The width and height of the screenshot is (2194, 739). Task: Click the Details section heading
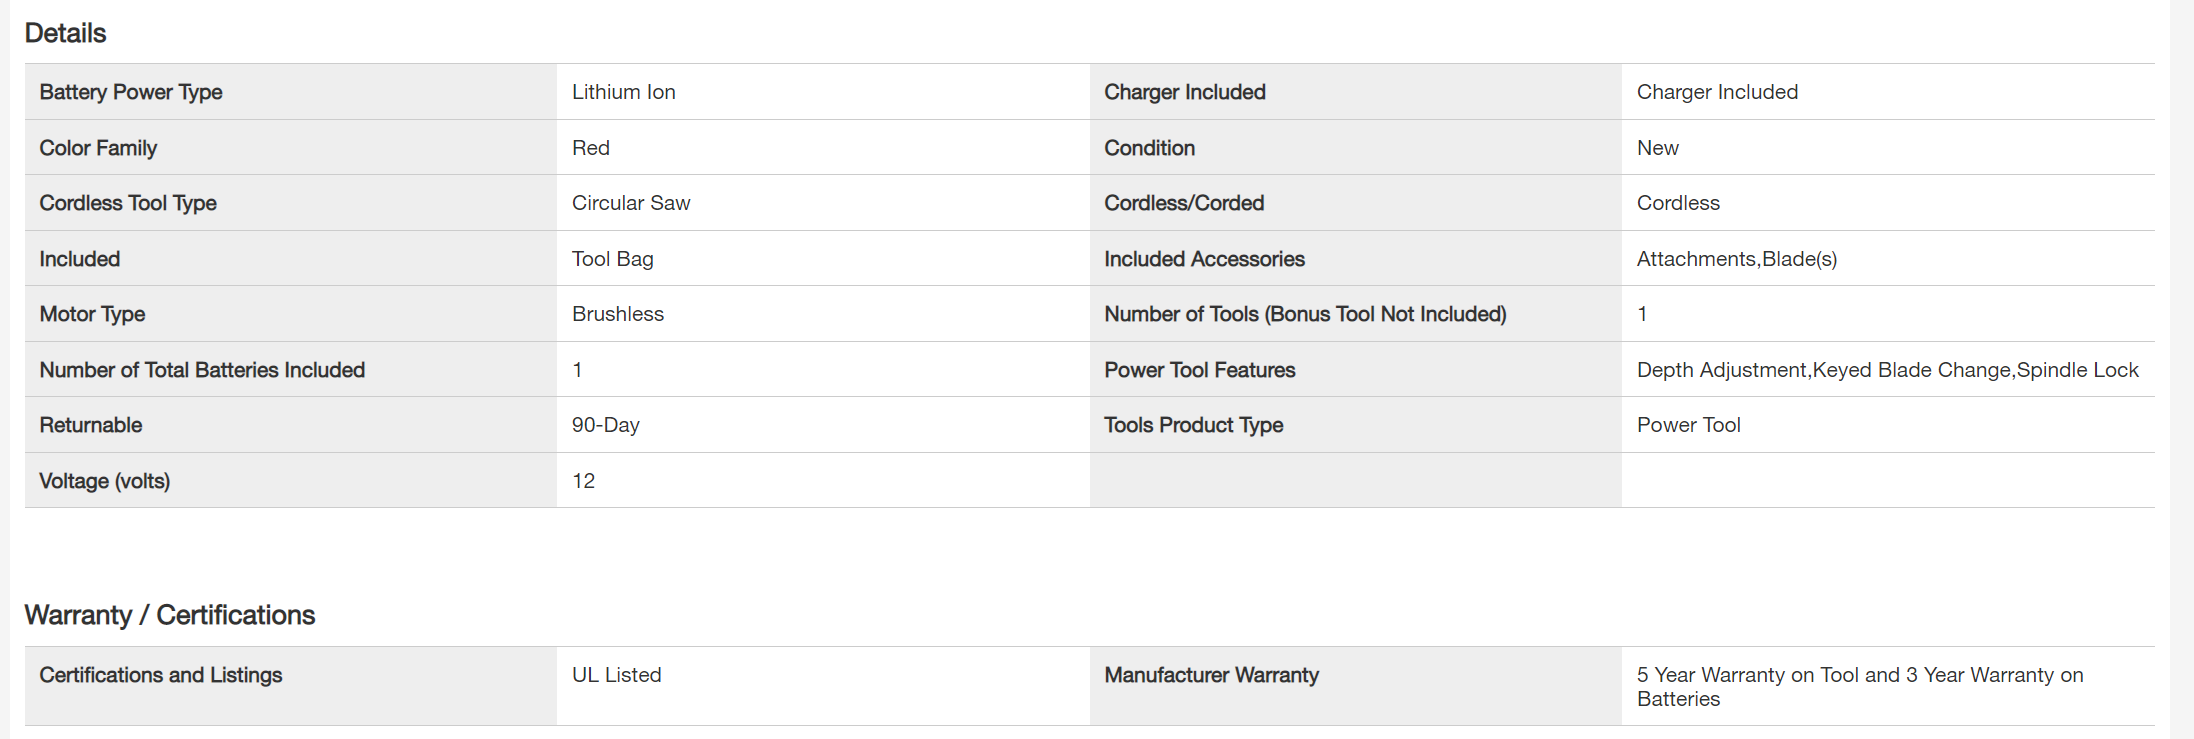(x=65, y=33)
